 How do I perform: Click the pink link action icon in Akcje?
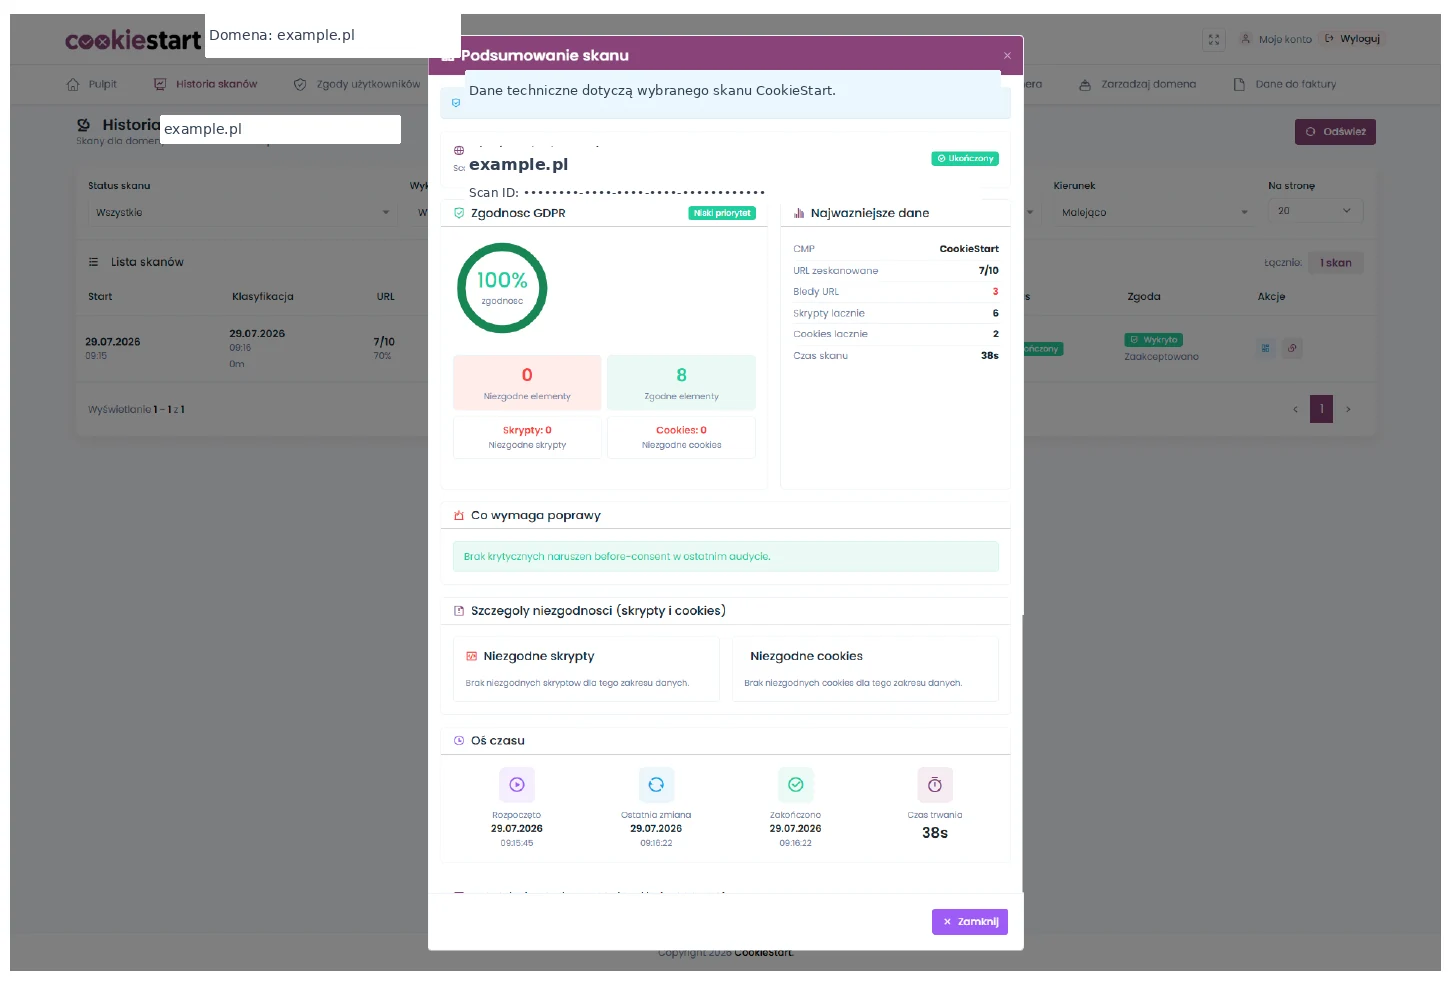[1292, 348]
